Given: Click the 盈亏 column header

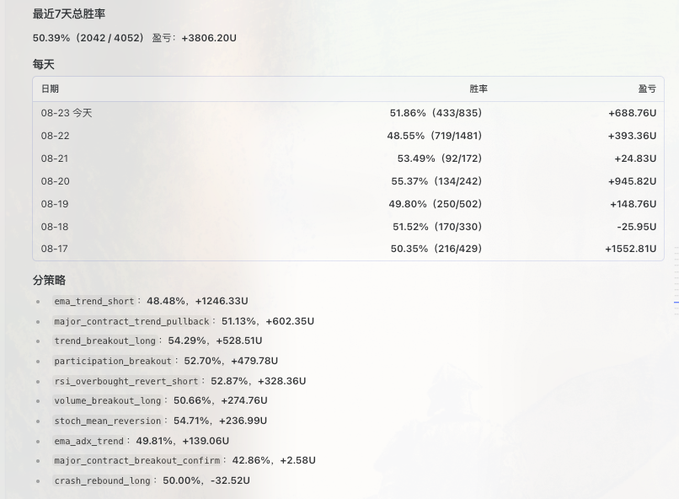Looking at the screenshot, I should (x=647, y=89).
